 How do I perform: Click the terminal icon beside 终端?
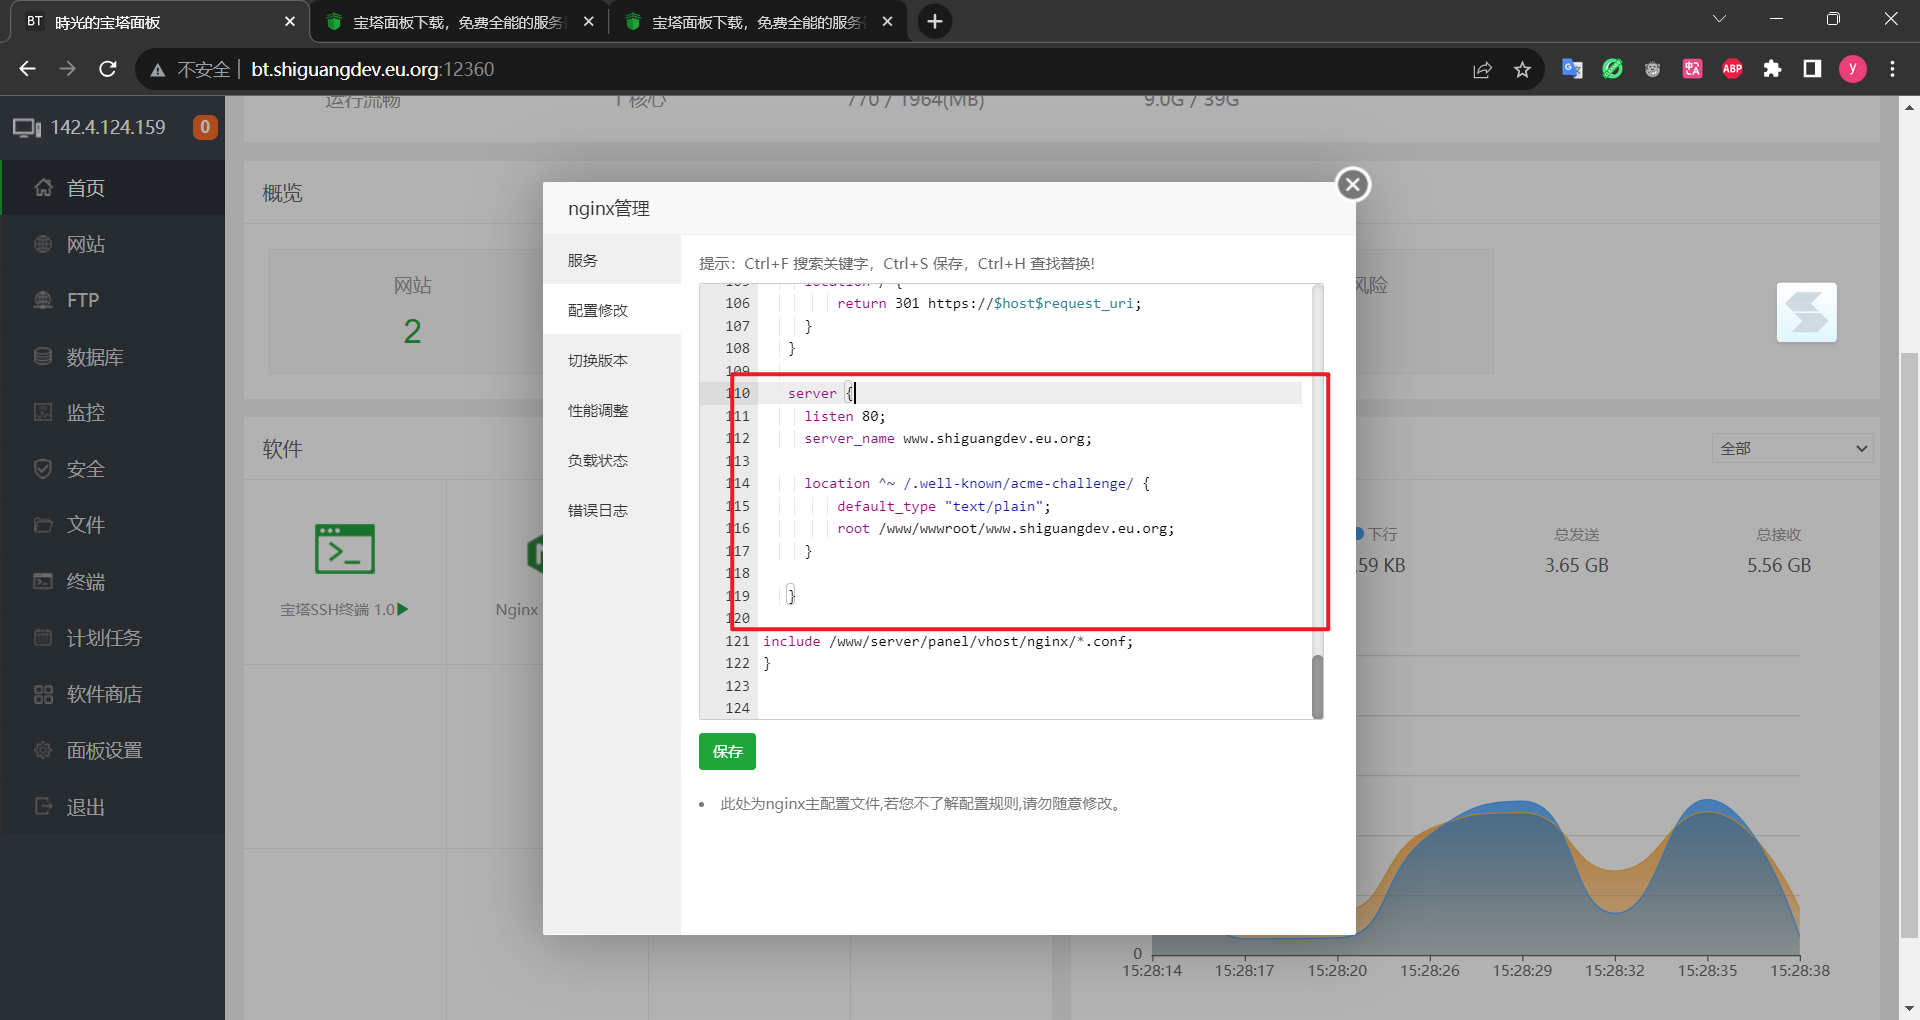[x=43, y=581]
